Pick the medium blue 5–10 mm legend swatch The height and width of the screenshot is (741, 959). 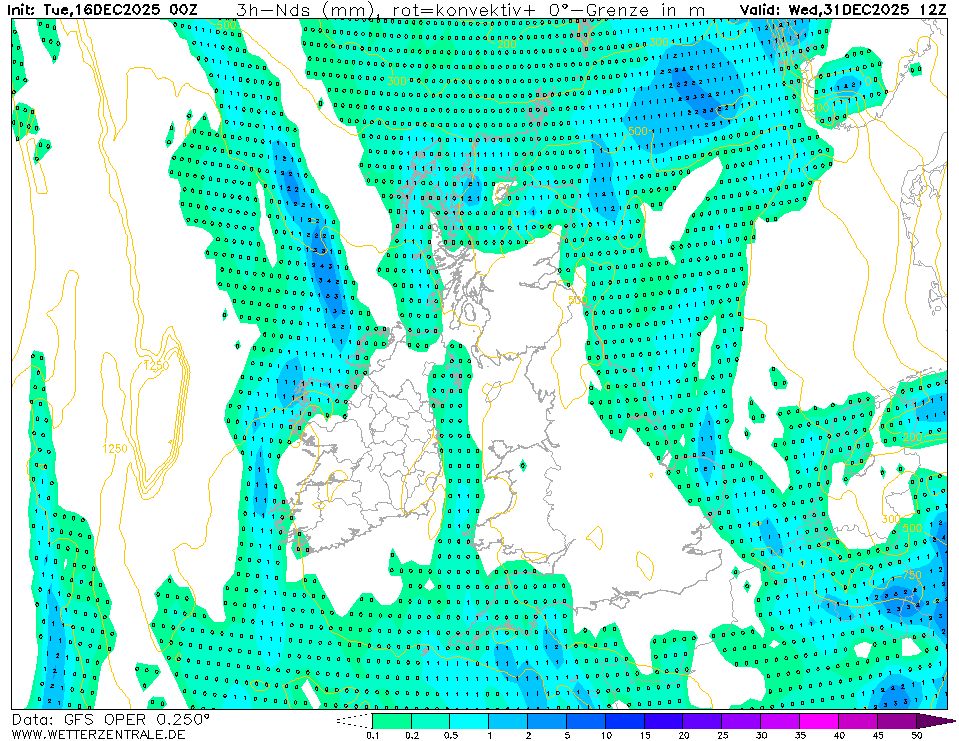pyautogui.click(x=586, y=720)
